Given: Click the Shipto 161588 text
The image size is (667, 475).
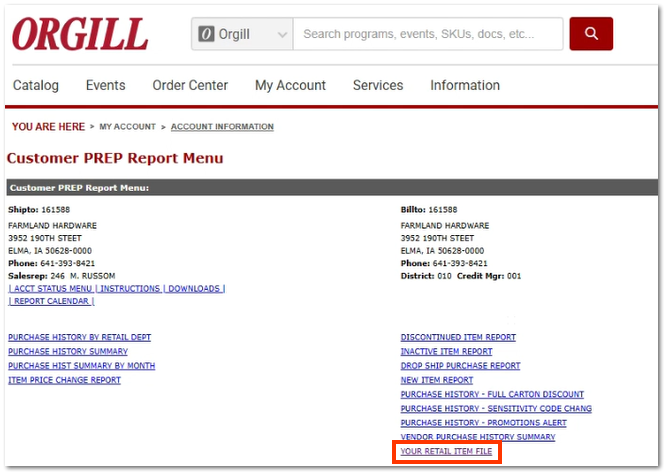Looking at the screenshot, I should (x=39, y=210).
